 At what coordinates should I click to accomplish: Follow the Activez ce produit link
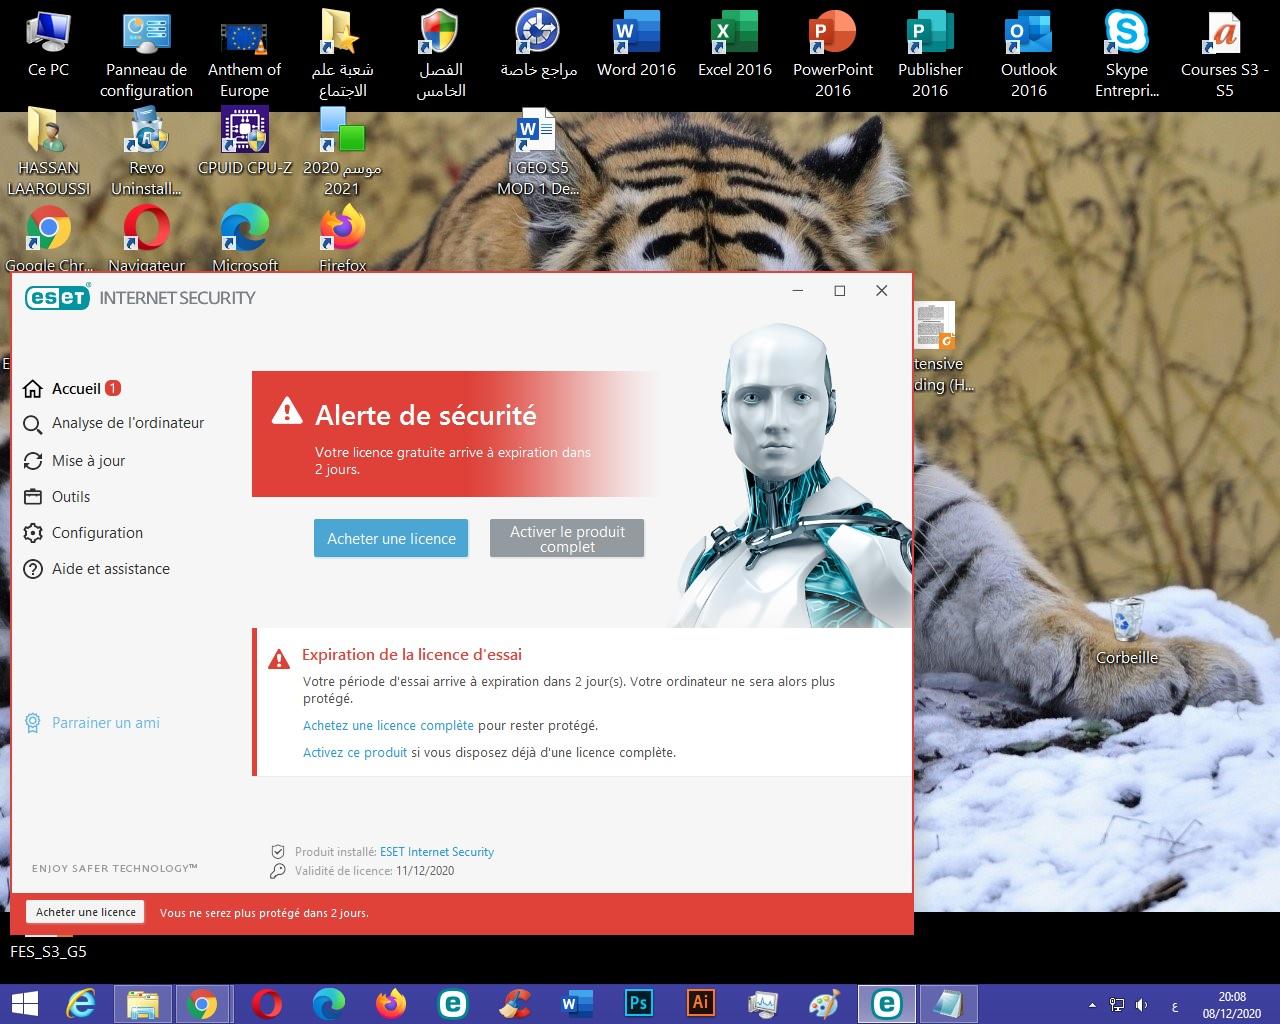click(x=355, y=753)
